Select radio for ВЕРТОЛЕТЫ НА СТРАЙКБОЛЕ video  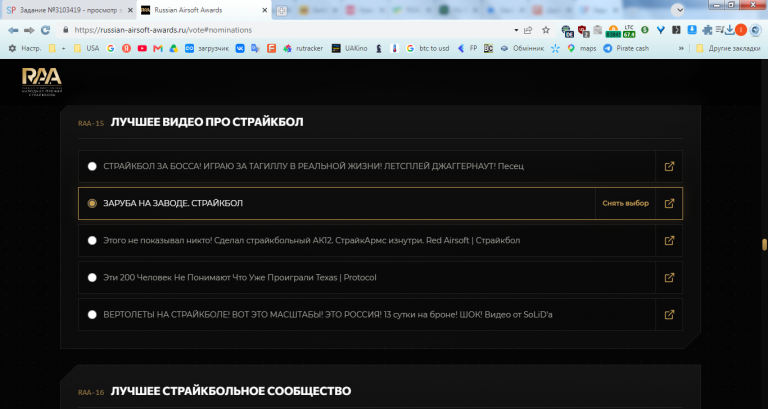click(92, 315)
